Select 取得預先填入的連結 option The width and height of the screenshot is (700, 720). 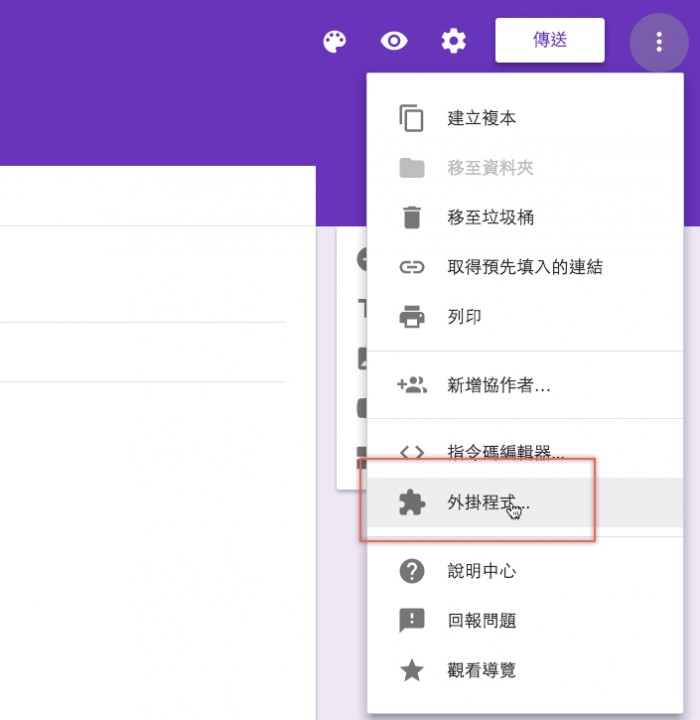tap(524, 267)
